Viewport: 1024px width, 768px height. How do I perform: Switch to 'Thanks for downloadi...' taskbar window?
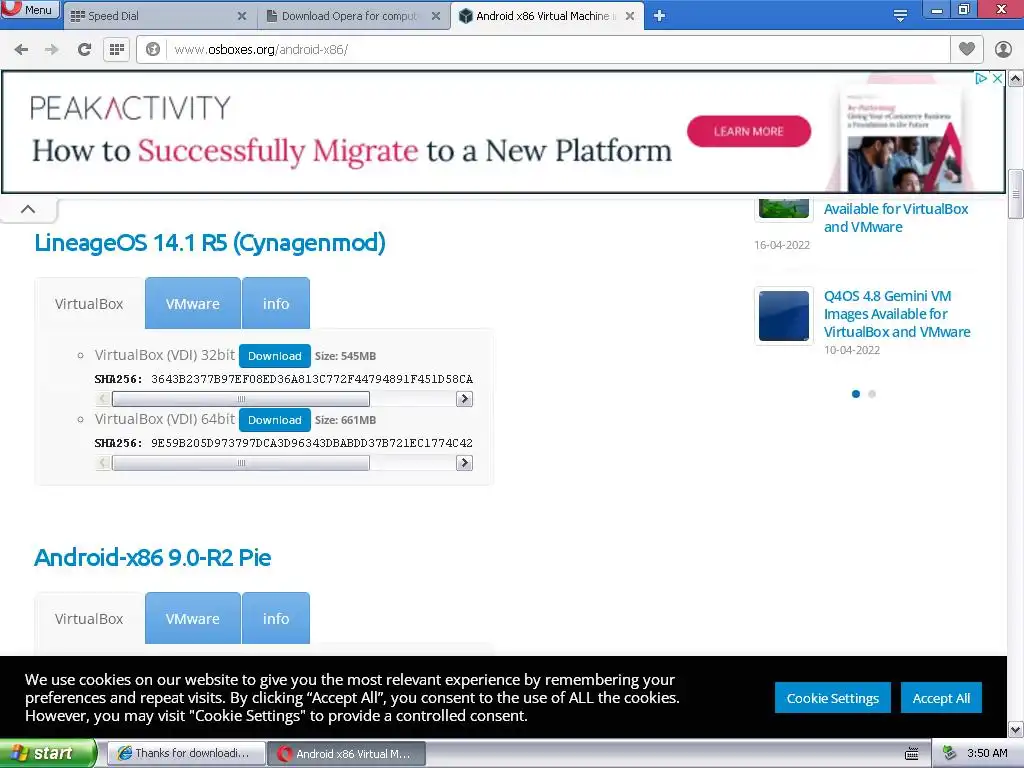point(185,754)
